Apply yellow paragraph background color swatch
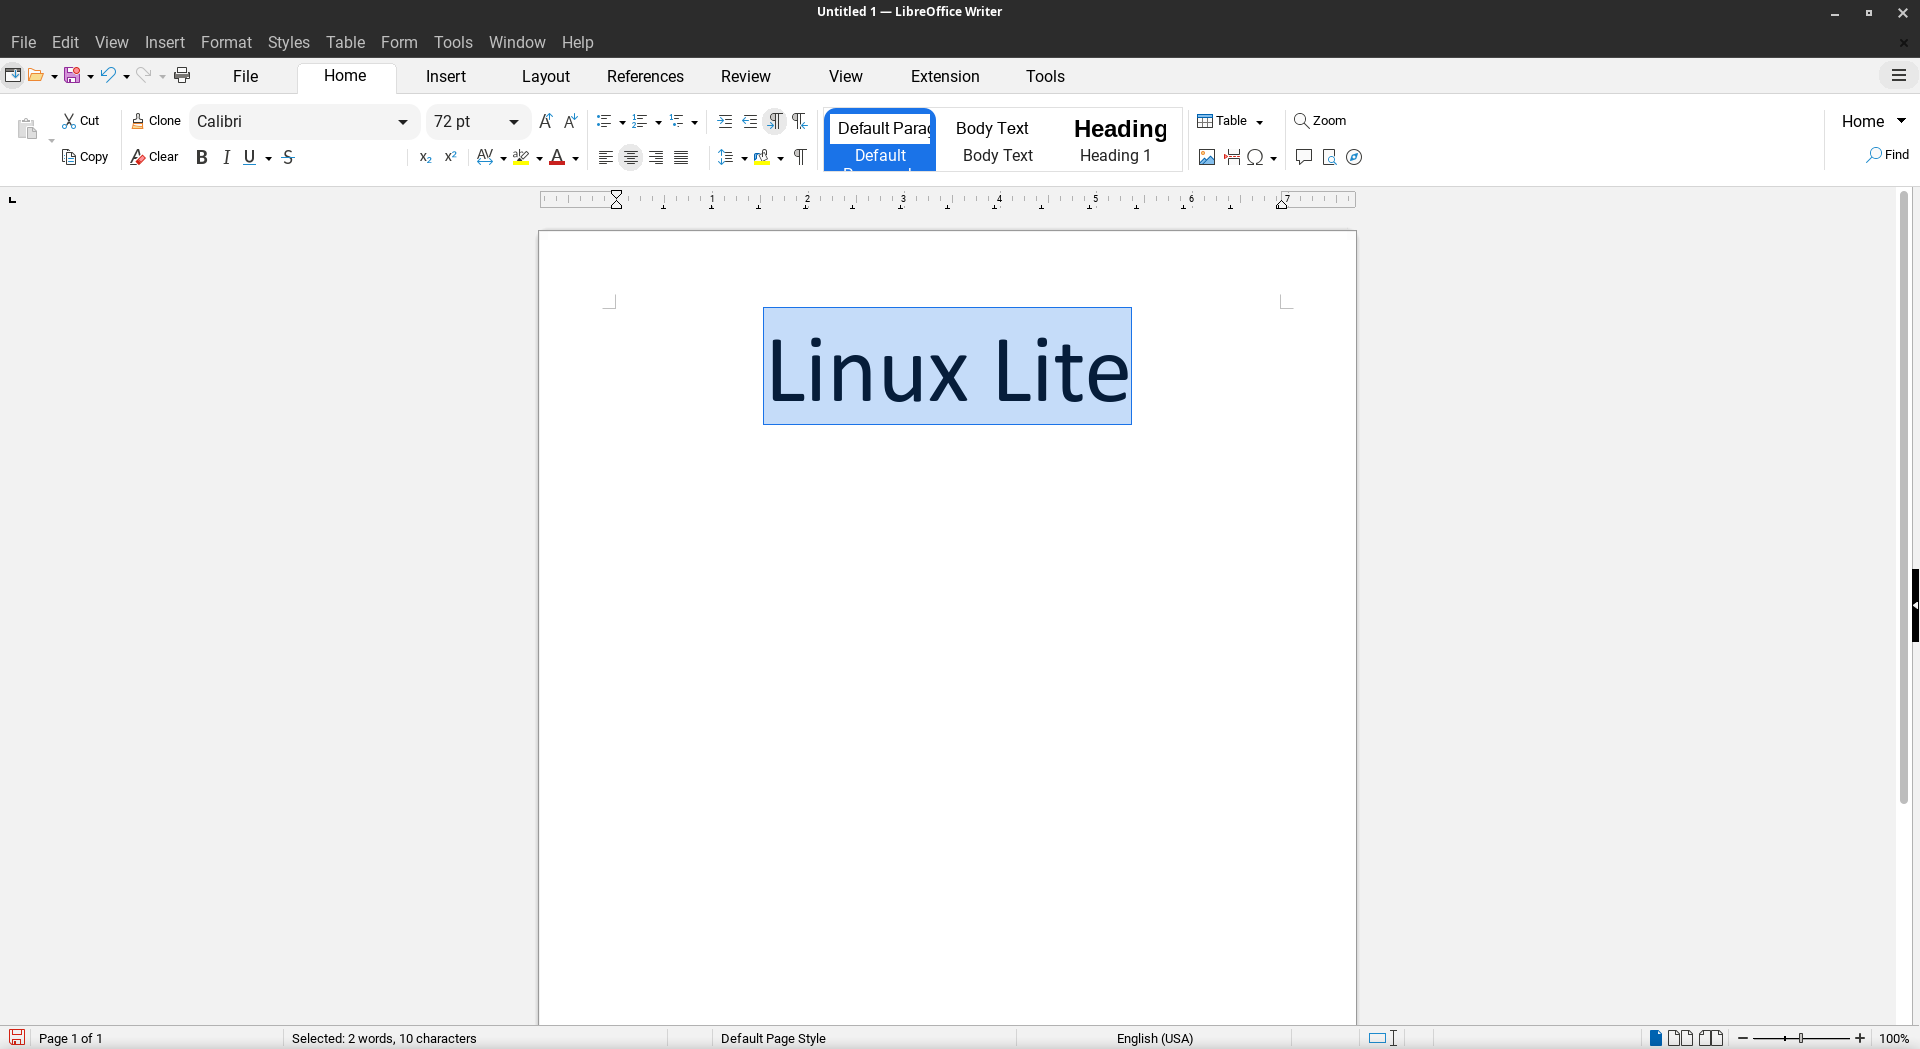The height and width of the screenshot is (1049, 1920). [x=762, y=157]
